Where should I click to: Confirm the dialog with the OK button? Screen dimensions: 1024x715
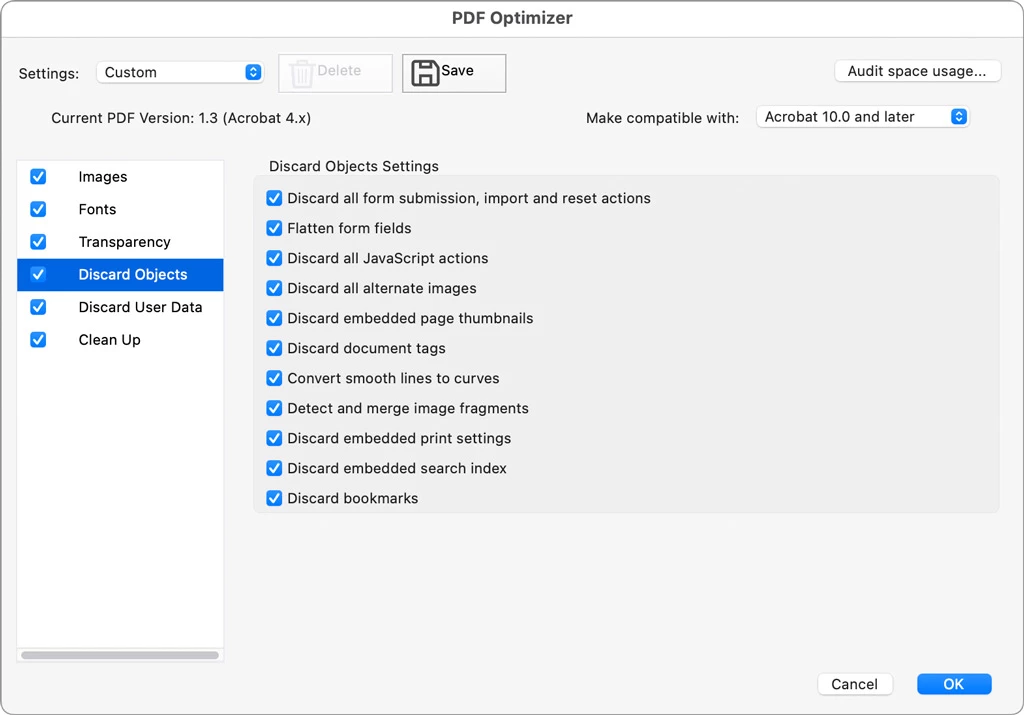(x=953, y=684)
